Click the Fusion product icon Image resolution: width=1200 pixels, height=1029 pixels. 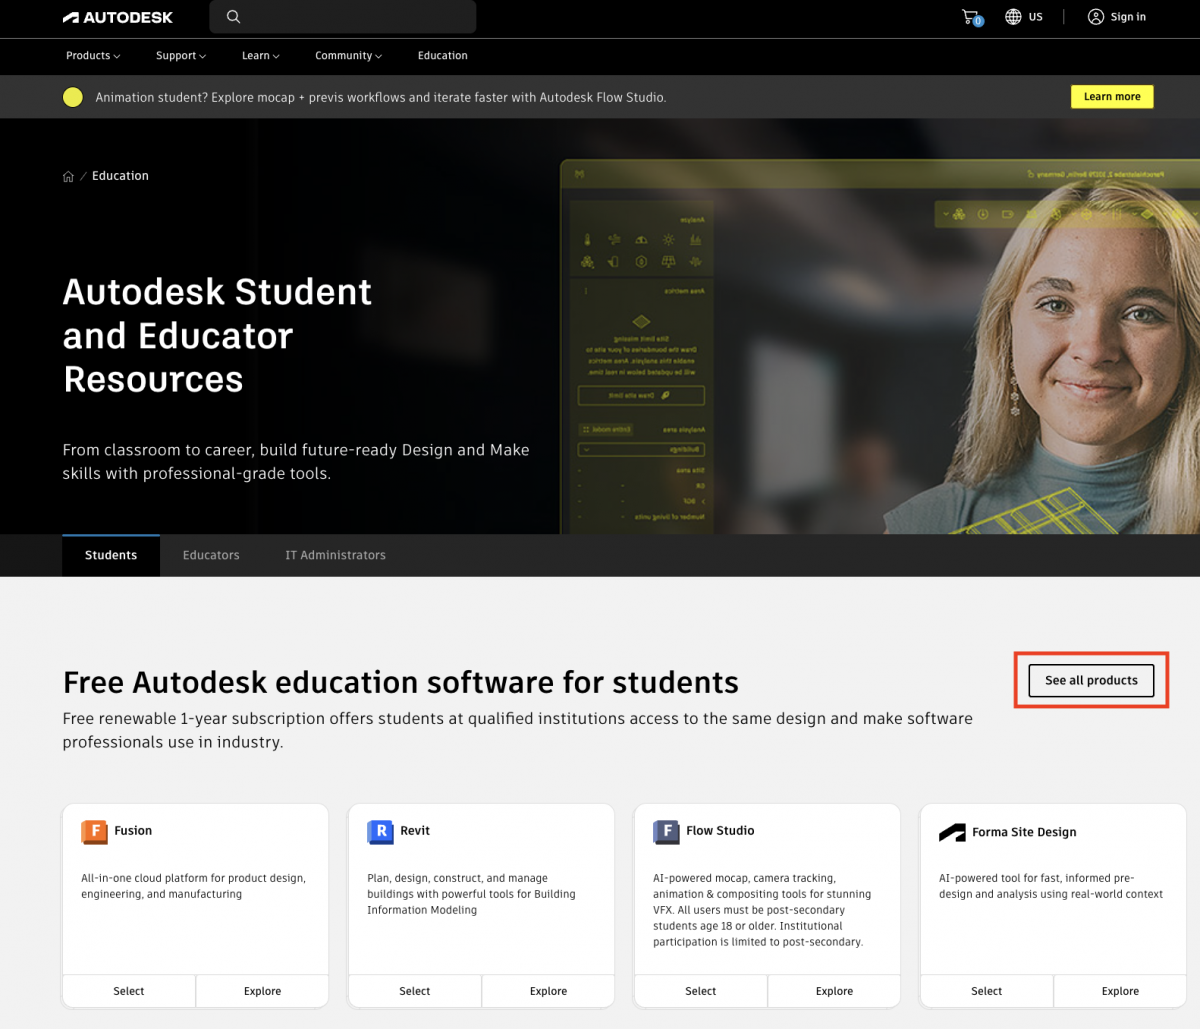pyautogui.click(x=93, y=831)
